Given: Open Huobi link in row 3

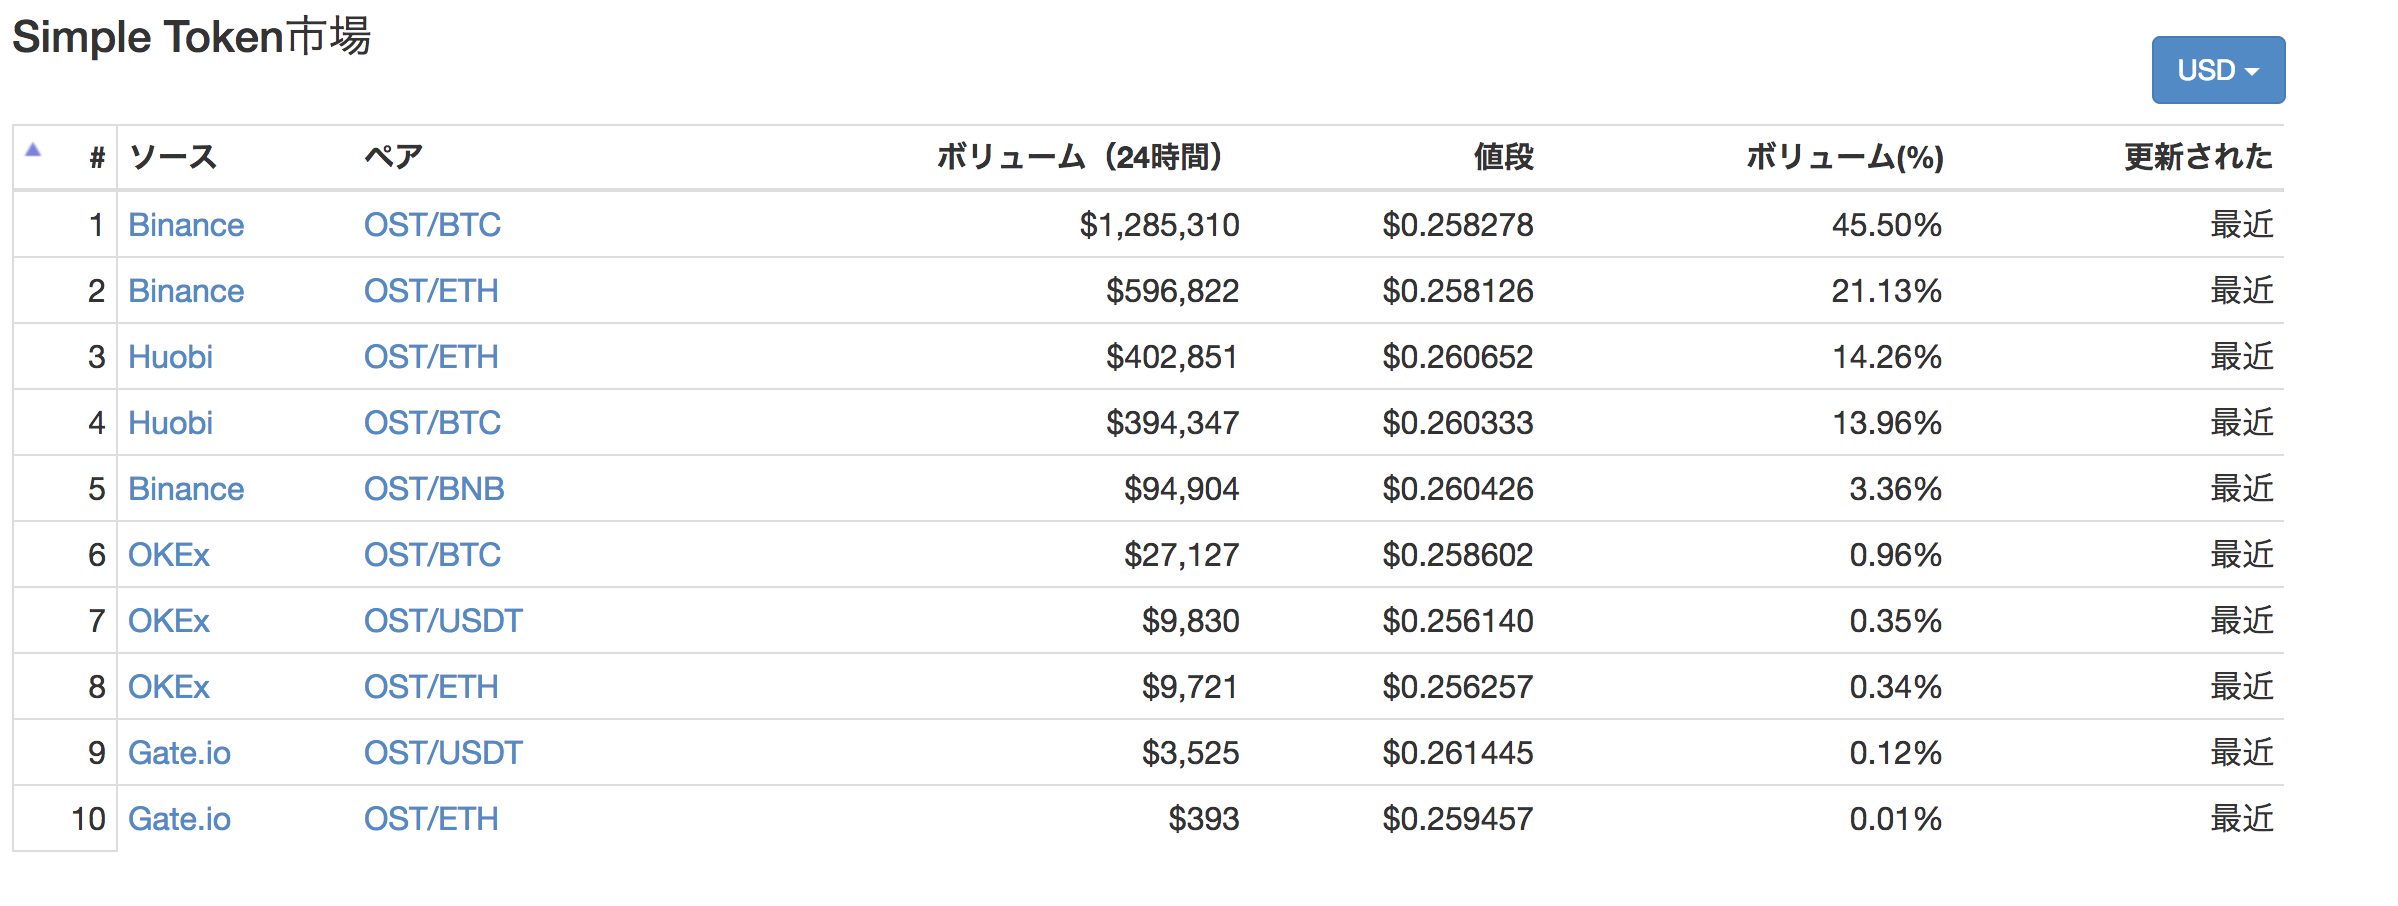Looking at the screenshot, I should point(170,357).
